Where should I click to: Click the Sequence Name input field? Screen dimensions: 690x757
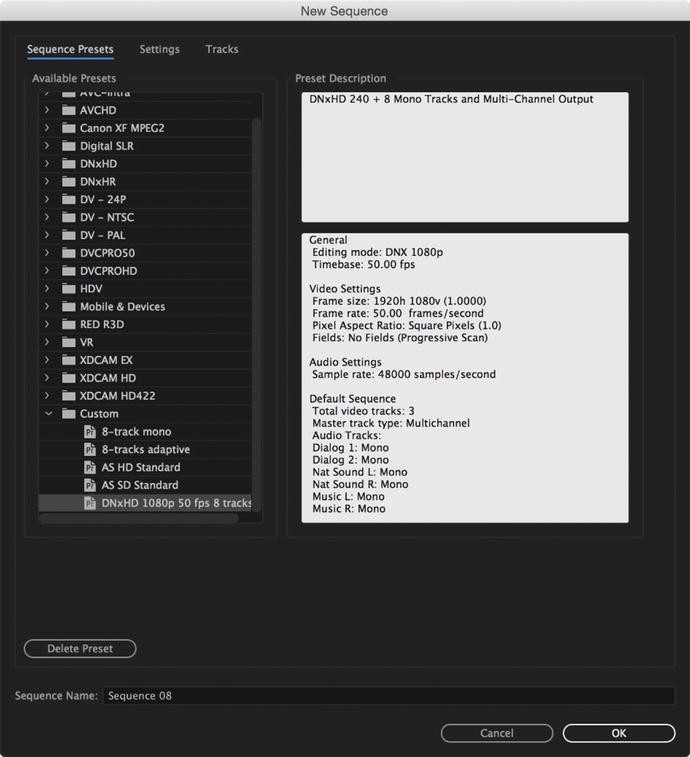coord(389,696)
